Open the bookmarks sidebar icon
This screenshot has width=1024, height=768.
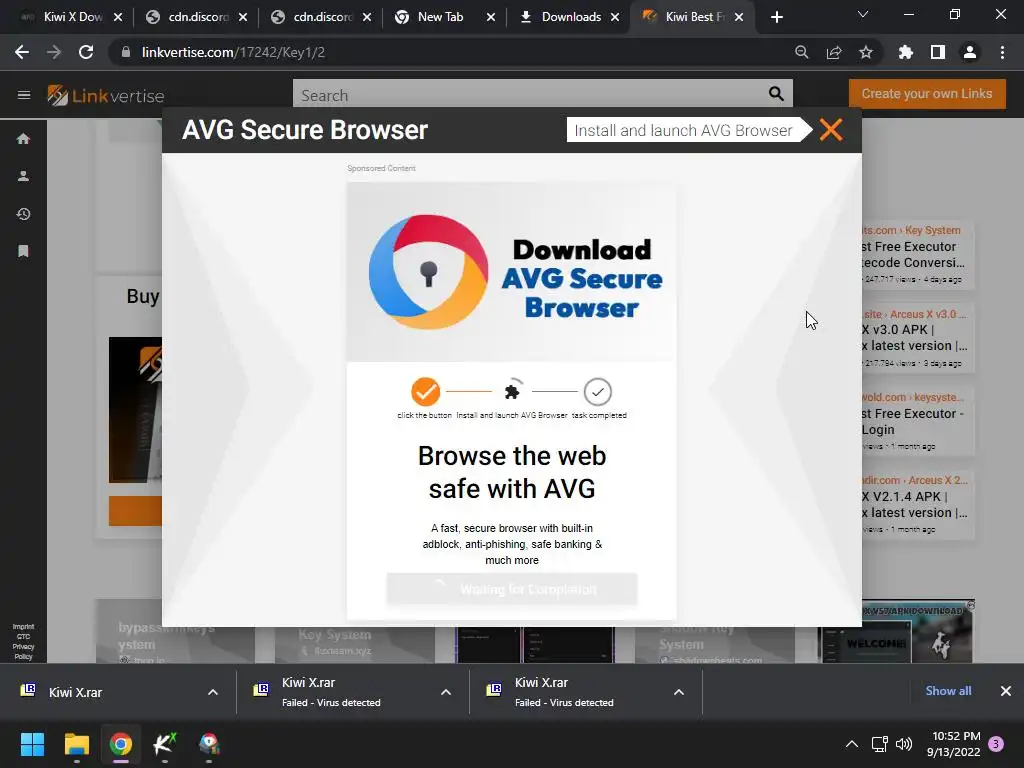click(x=24, y=251)
